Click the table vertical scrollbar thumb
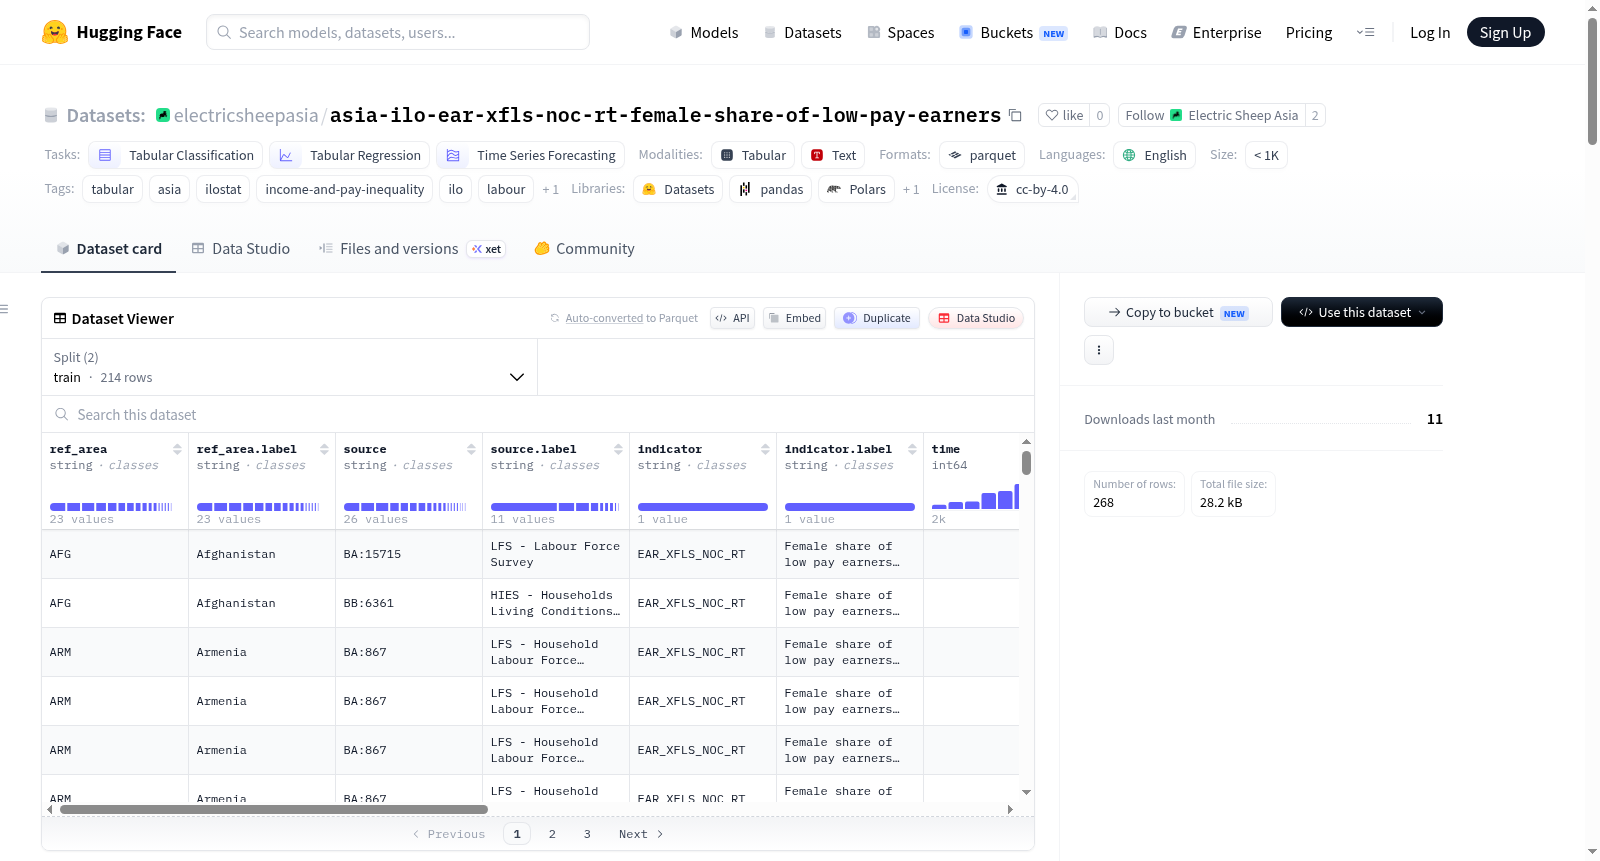 click(x=1026, y=463)
